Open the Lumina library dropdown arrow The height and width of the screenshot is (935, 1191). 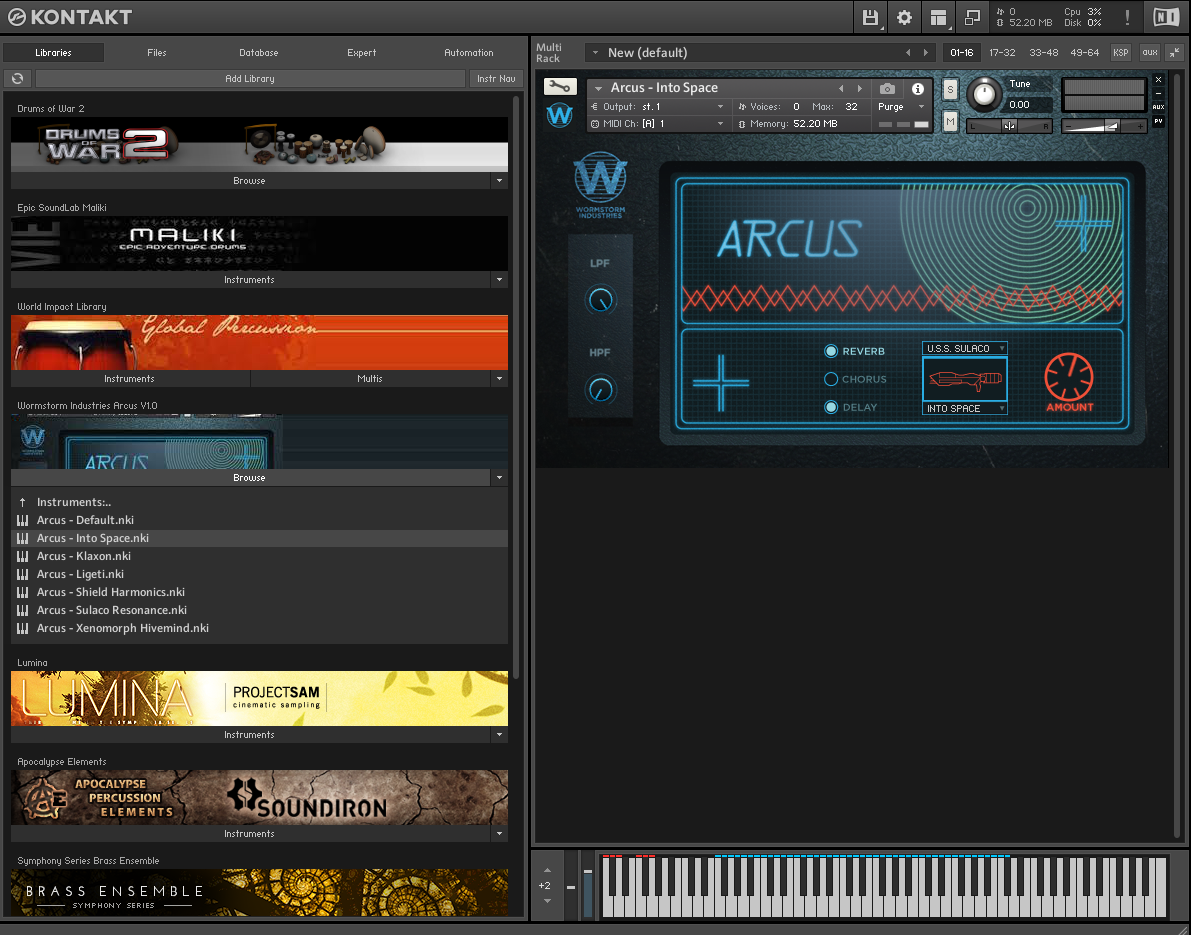(x=499, y=734)
